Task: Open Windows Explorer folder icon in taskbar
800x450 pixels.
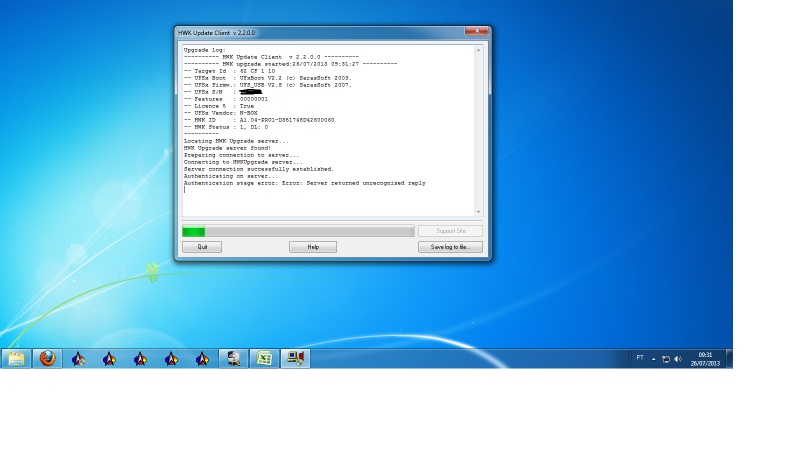Action: (16, 359)
